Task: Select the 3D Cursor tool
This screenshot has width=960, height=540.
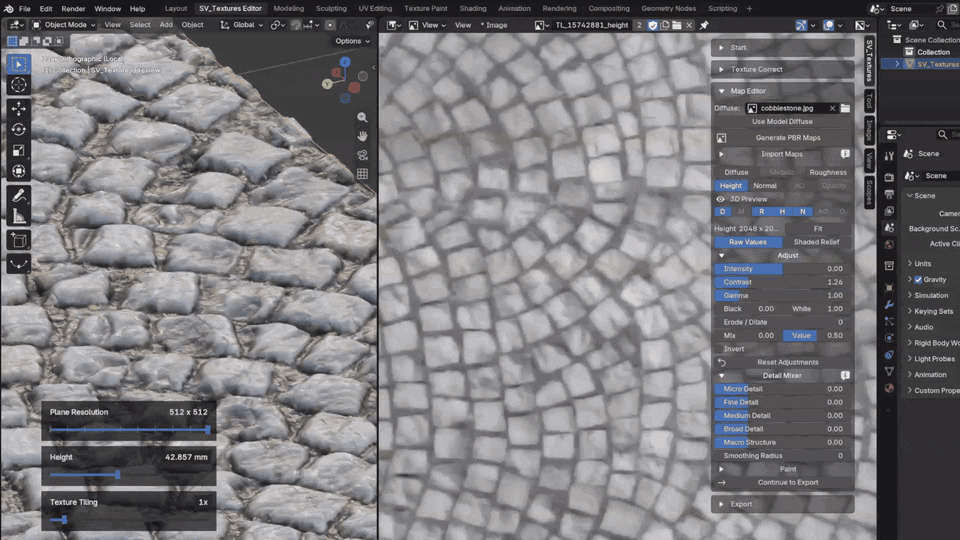Action: point(19,85)
